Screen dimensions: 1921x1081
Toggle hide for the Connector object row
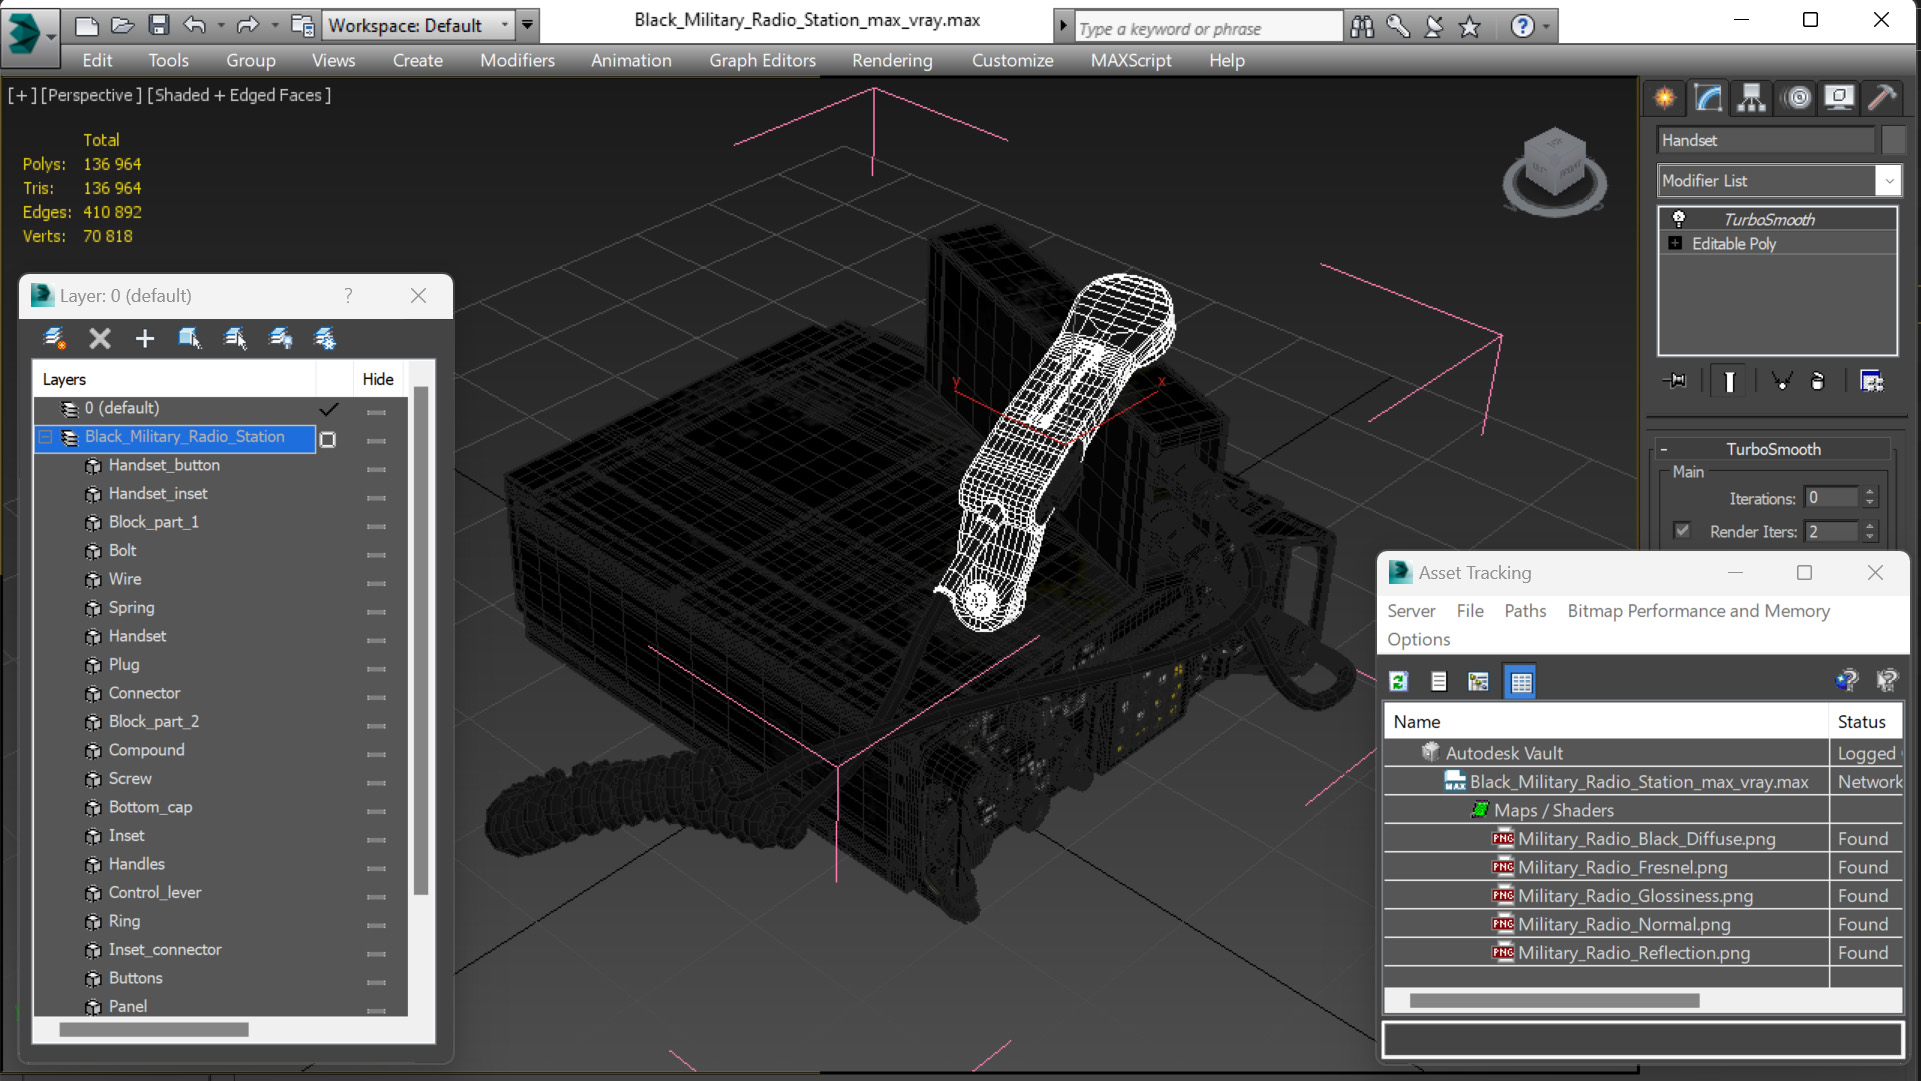click(x=376, y=696)
